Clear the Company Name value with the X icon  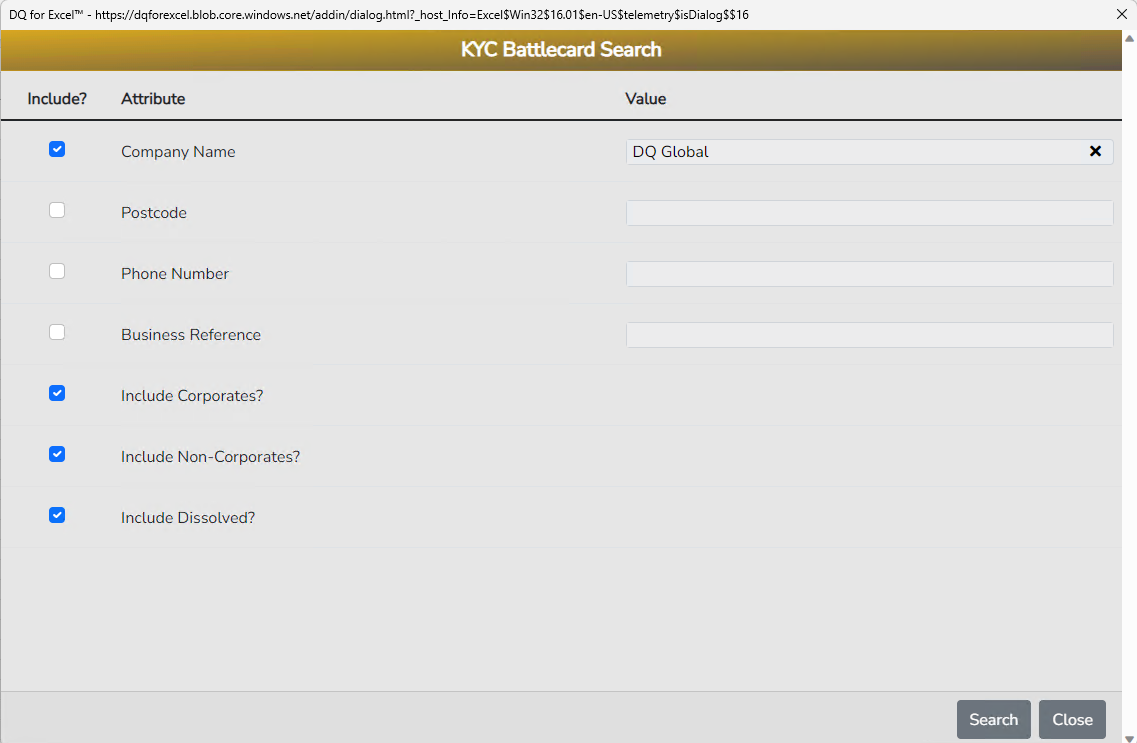[x=1095, y=151]
